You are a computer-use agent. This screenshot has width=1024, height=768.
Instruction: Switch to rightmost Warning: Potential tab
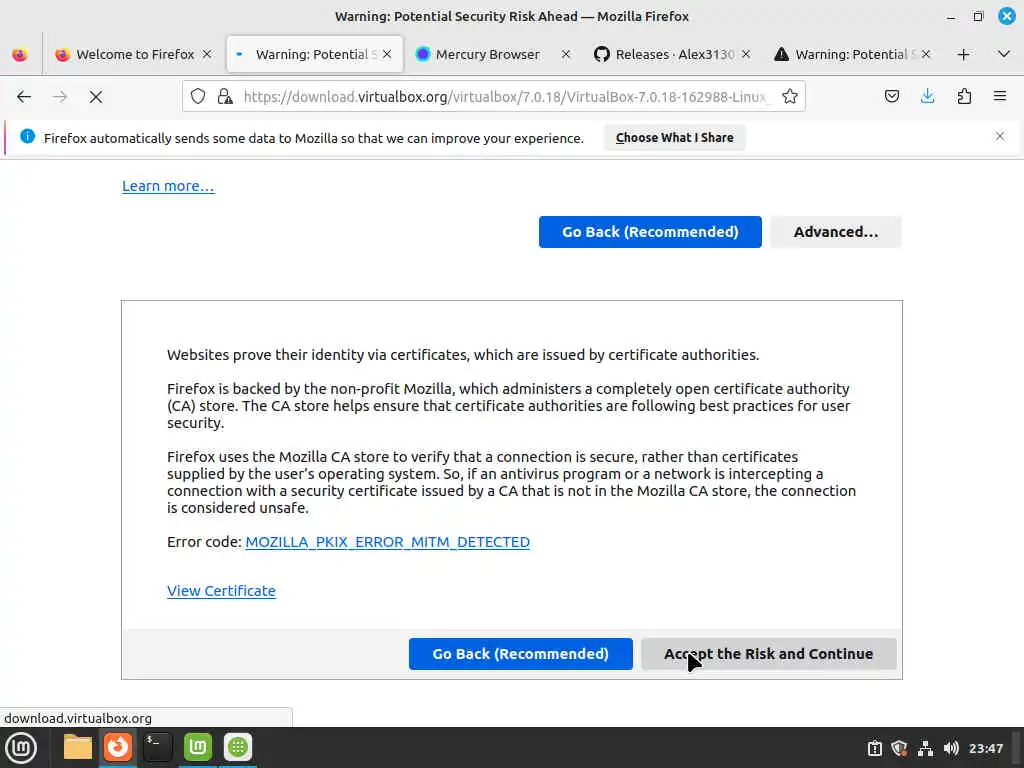[853, 54]
